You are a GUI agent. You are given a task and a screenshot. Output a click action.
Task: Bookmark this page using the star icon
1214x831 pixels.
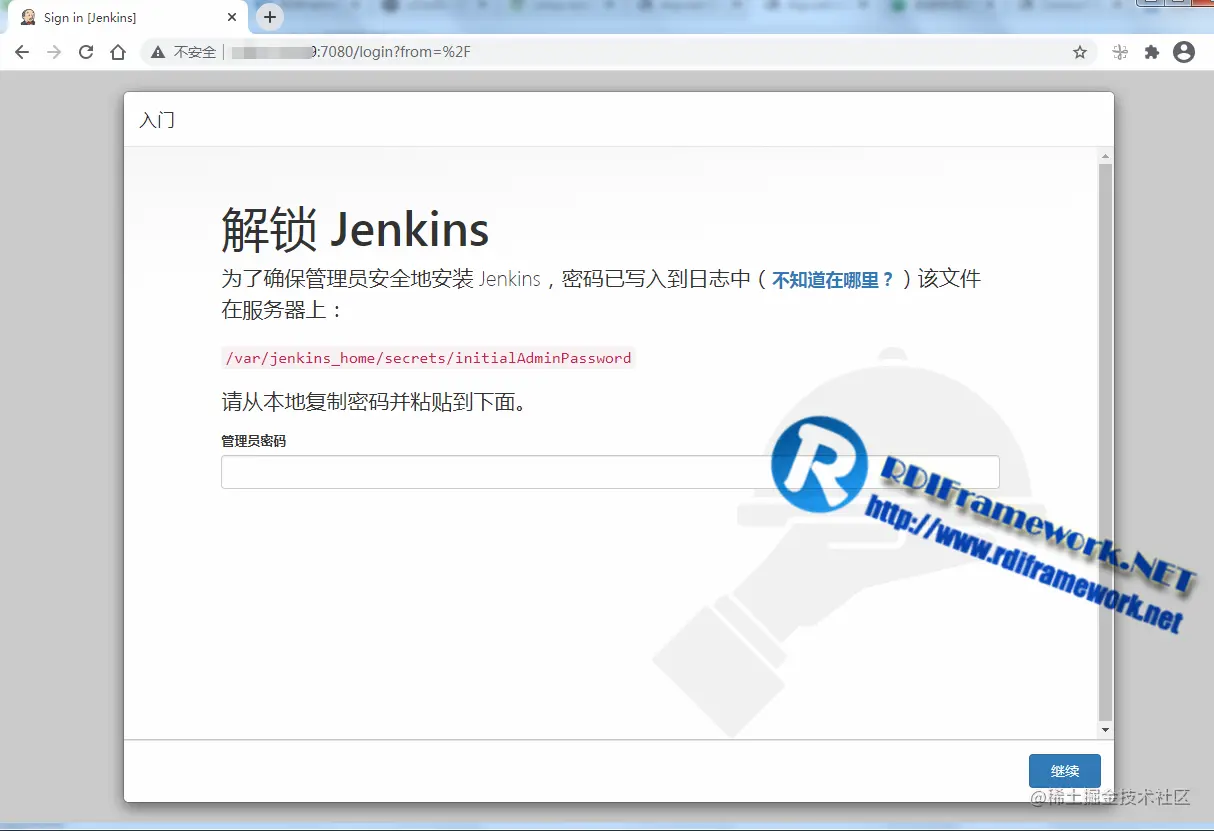point(1079,51)
